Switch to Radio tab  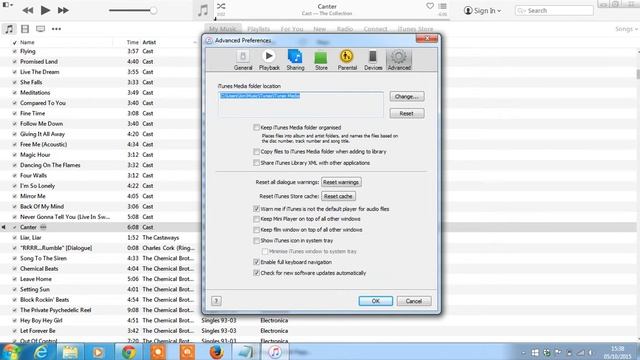(x=345, y=29)
